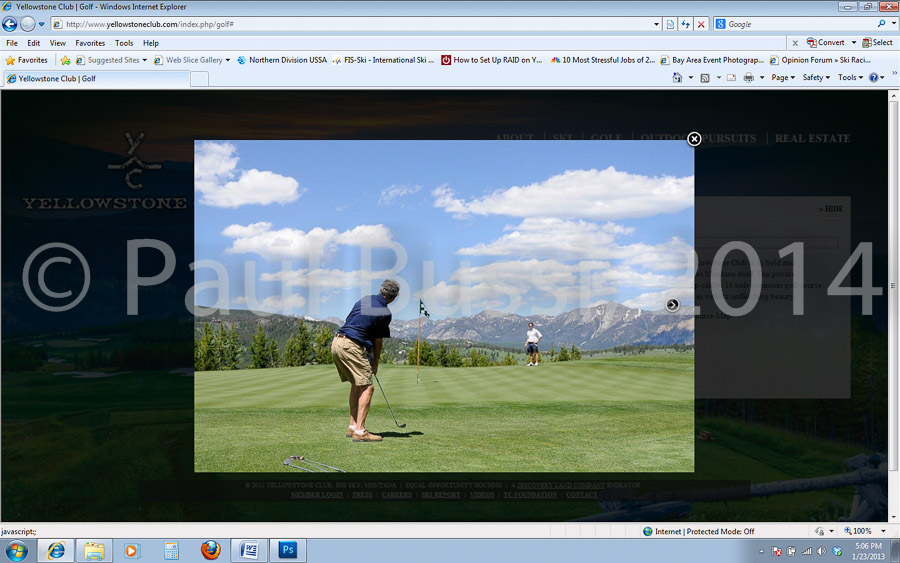The image size is (900, 563).
Task: Open the Safety command bar menu
Action: coord(816,77)
